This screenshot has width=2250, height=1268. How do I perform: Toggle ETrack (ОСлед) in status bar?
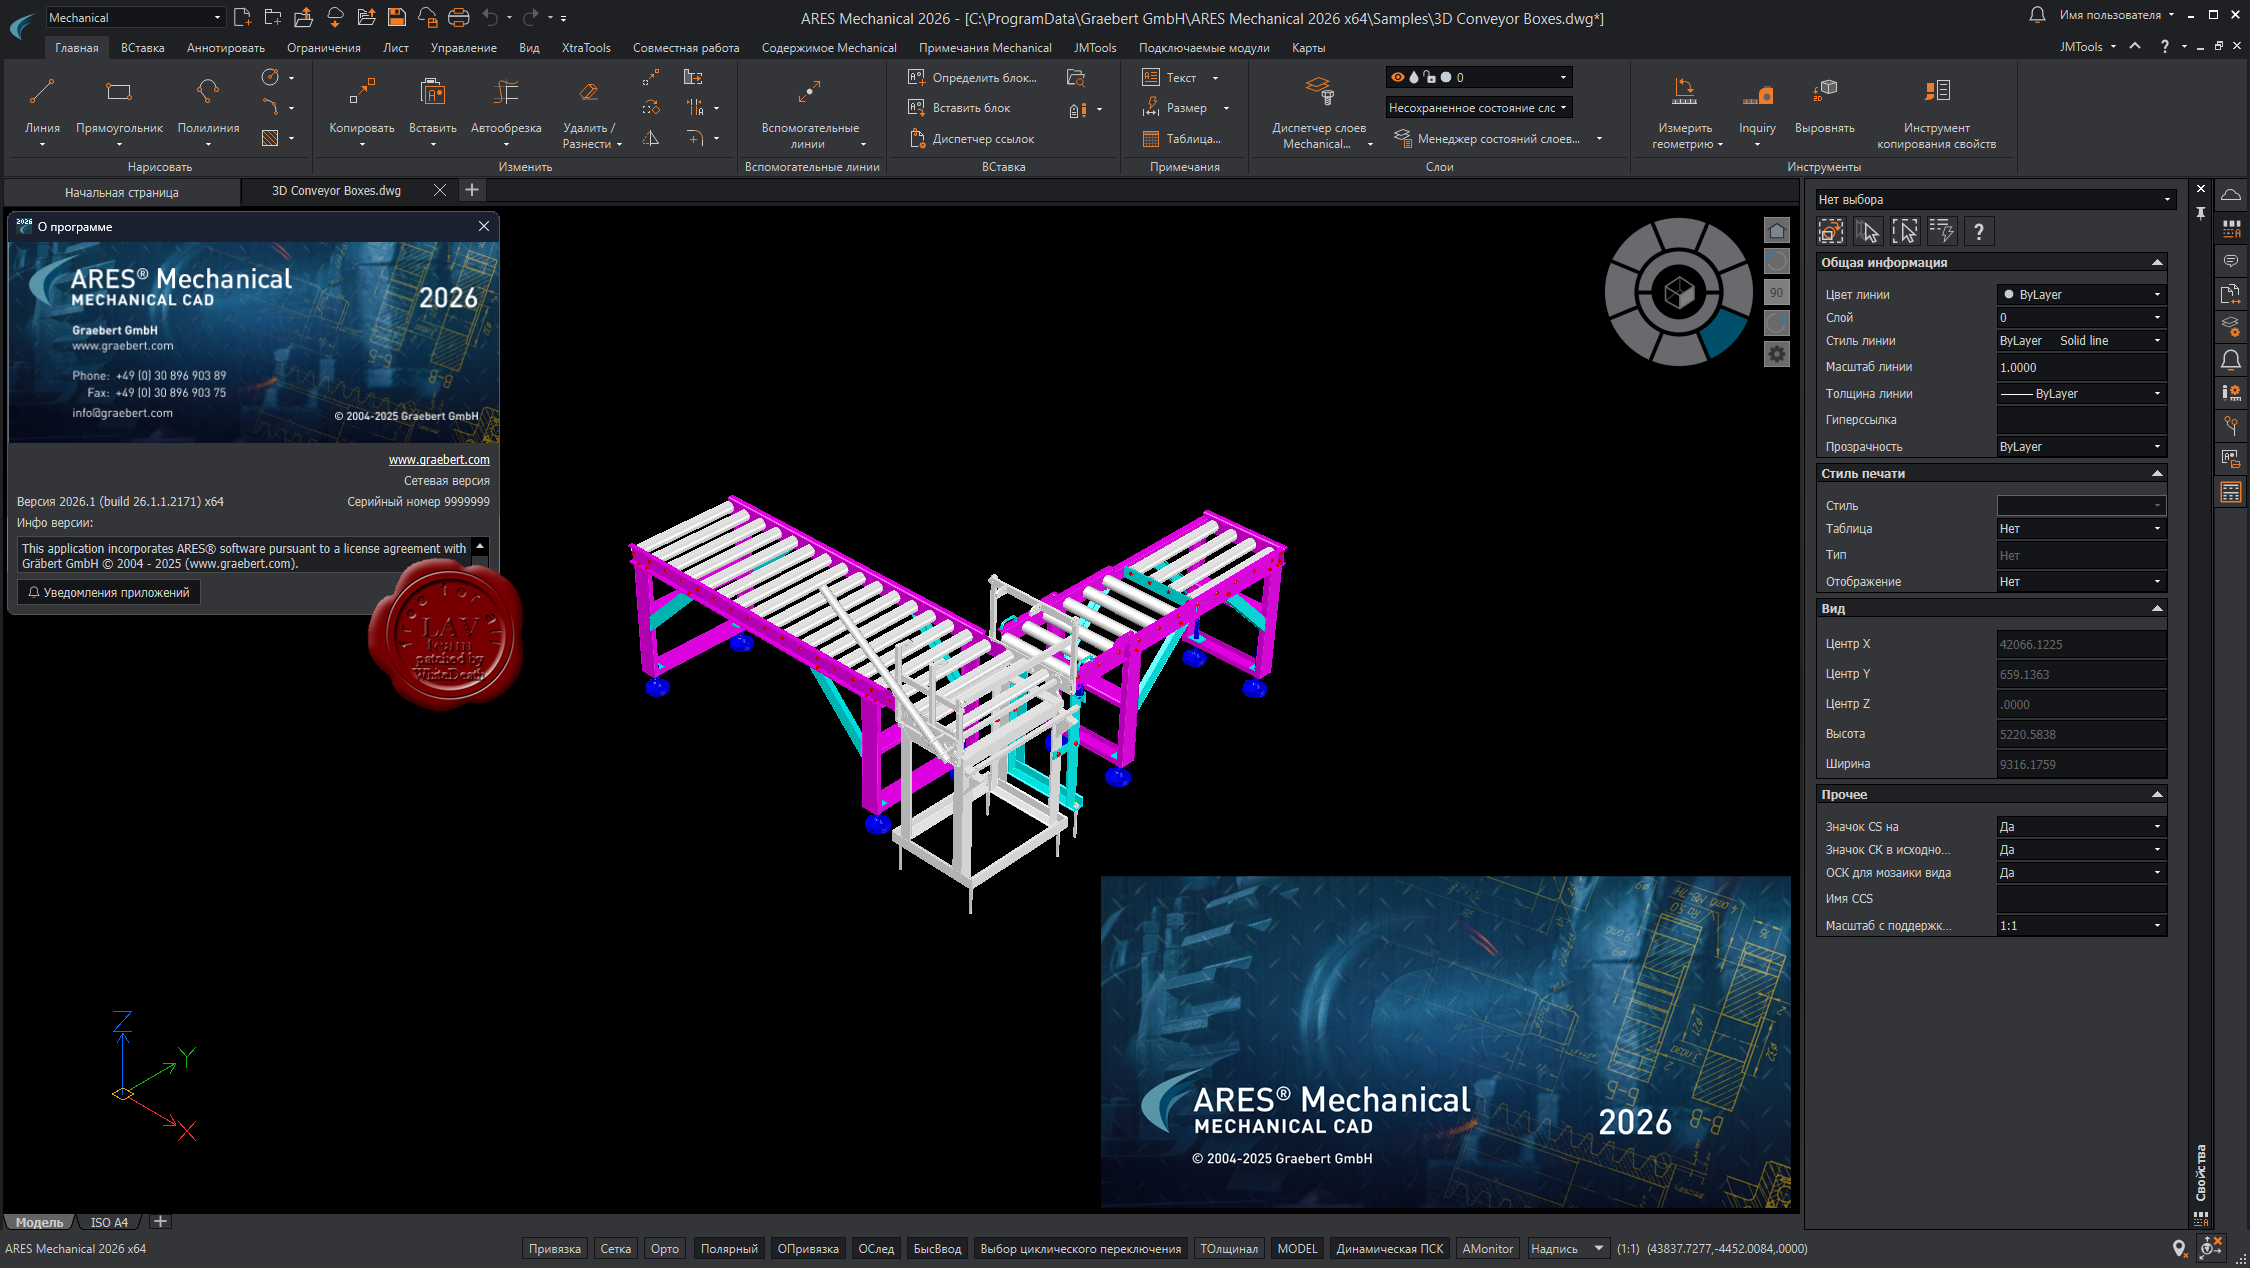pos(876,1248)
